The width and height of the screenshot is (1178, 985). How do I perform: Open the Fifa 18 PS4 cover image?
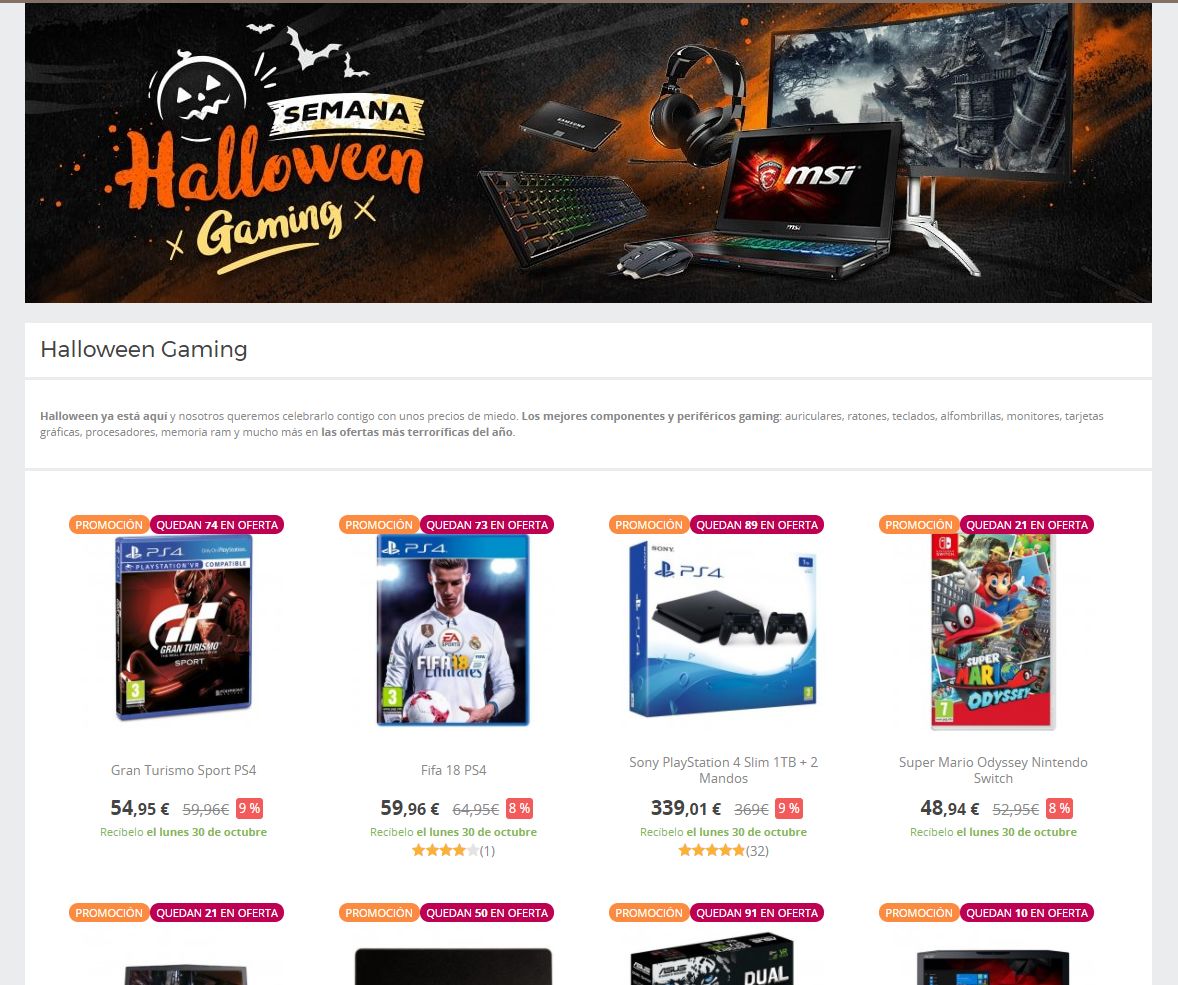[x=453, y=630]
